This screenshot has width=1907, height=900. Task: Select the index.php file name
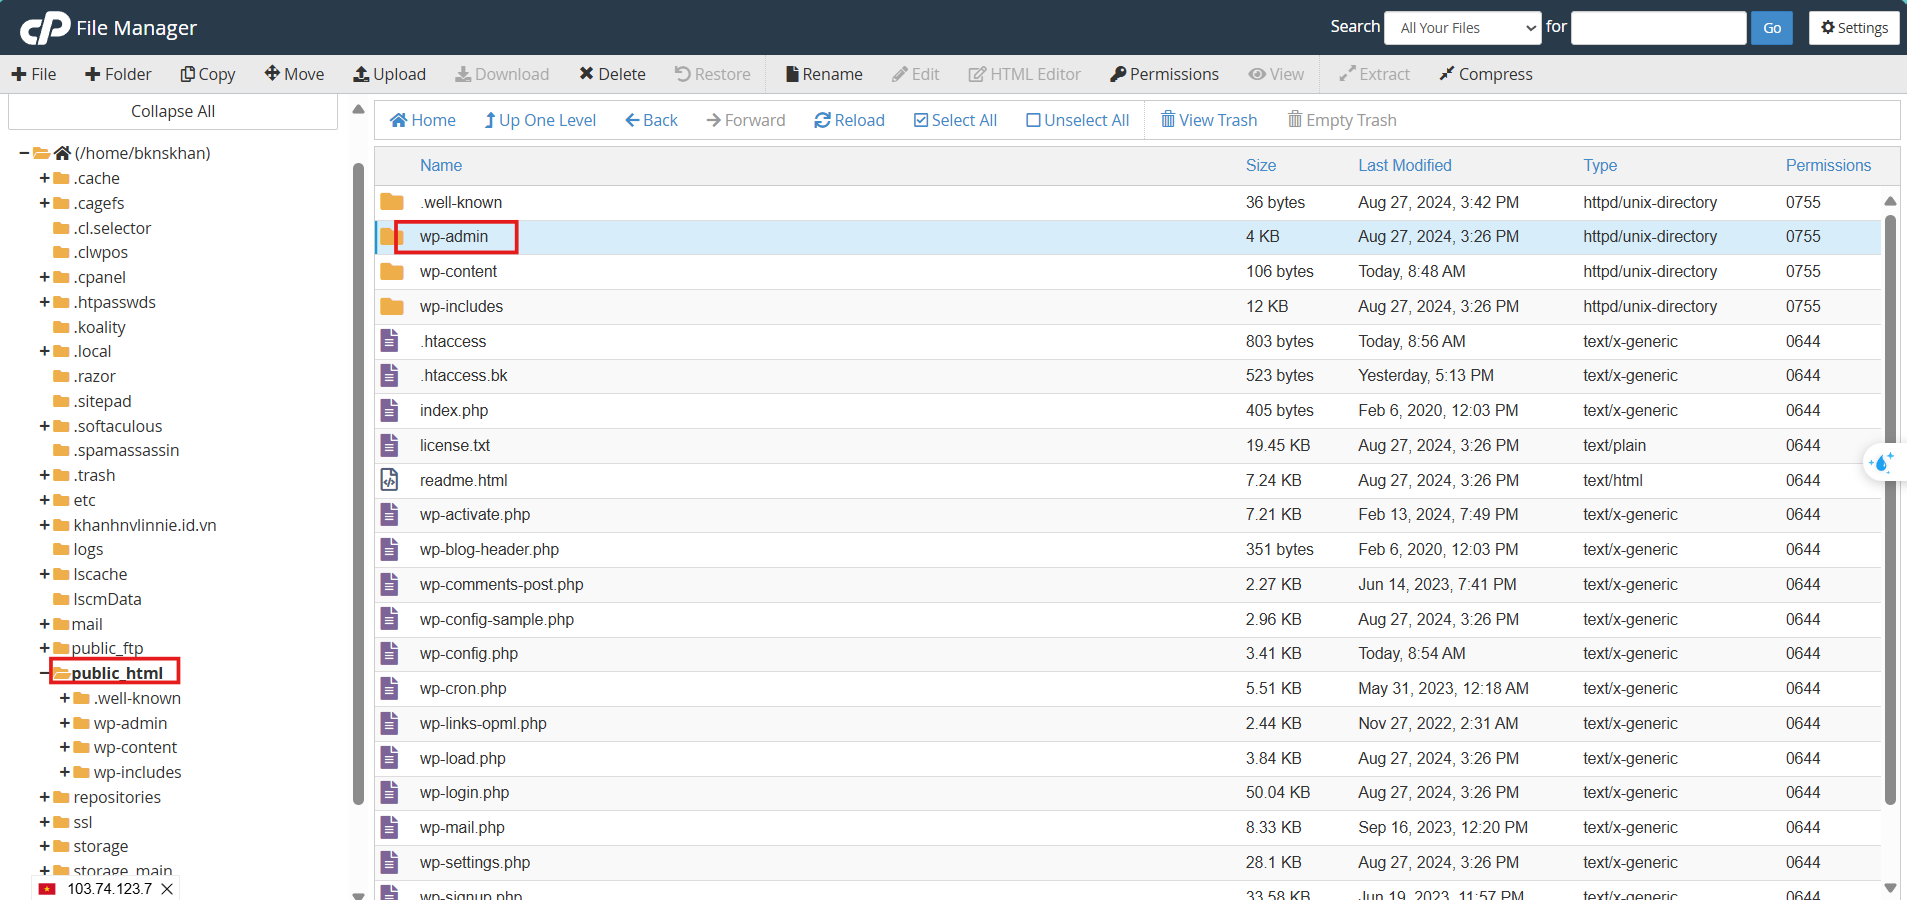[x=454, y=410]
